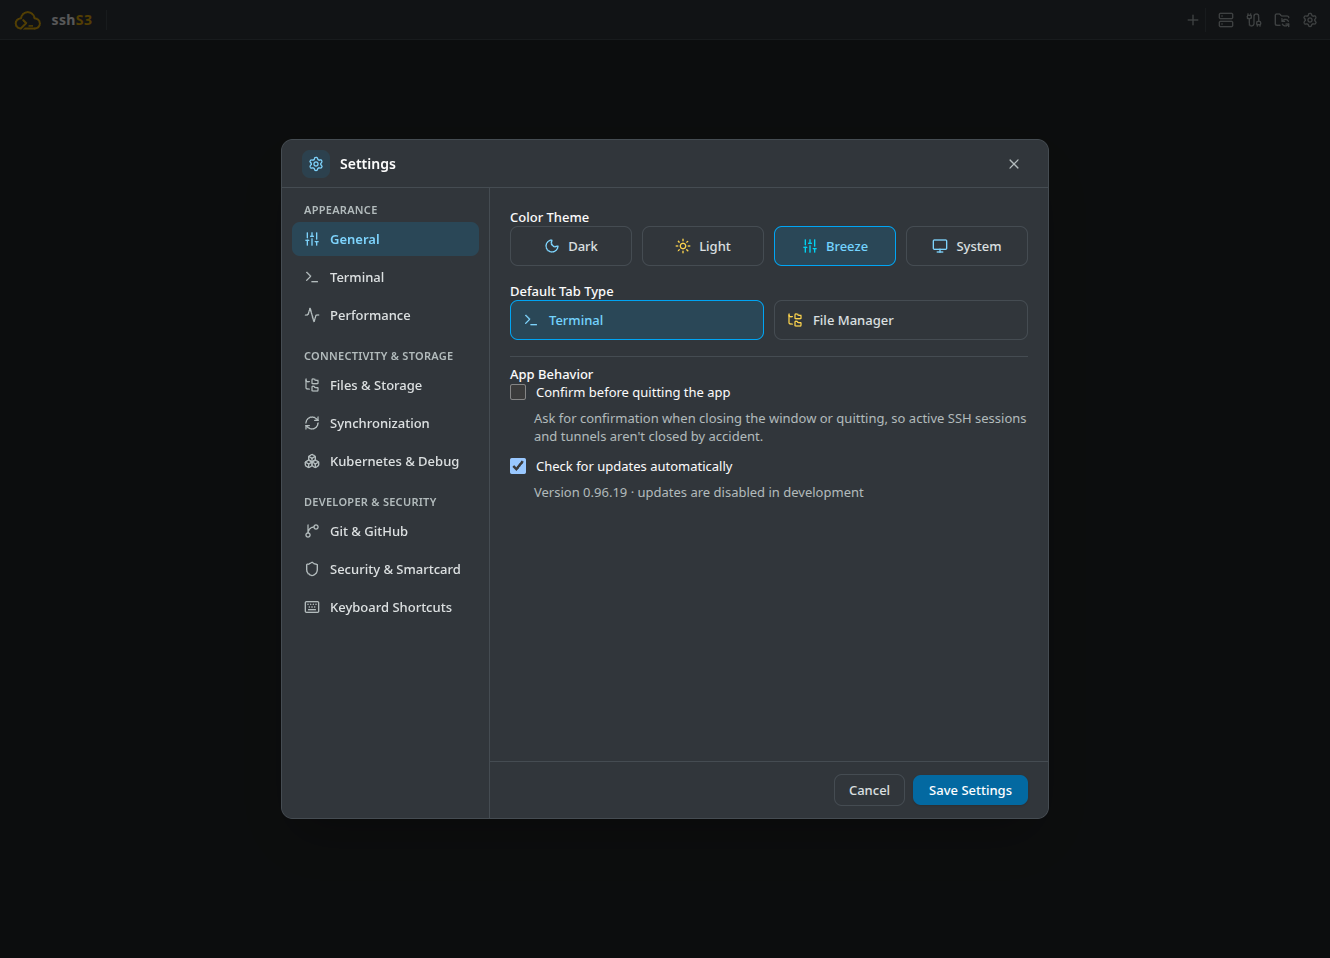
Task: Enable Confirm before quitting the app
Action: tap(518, 393)
